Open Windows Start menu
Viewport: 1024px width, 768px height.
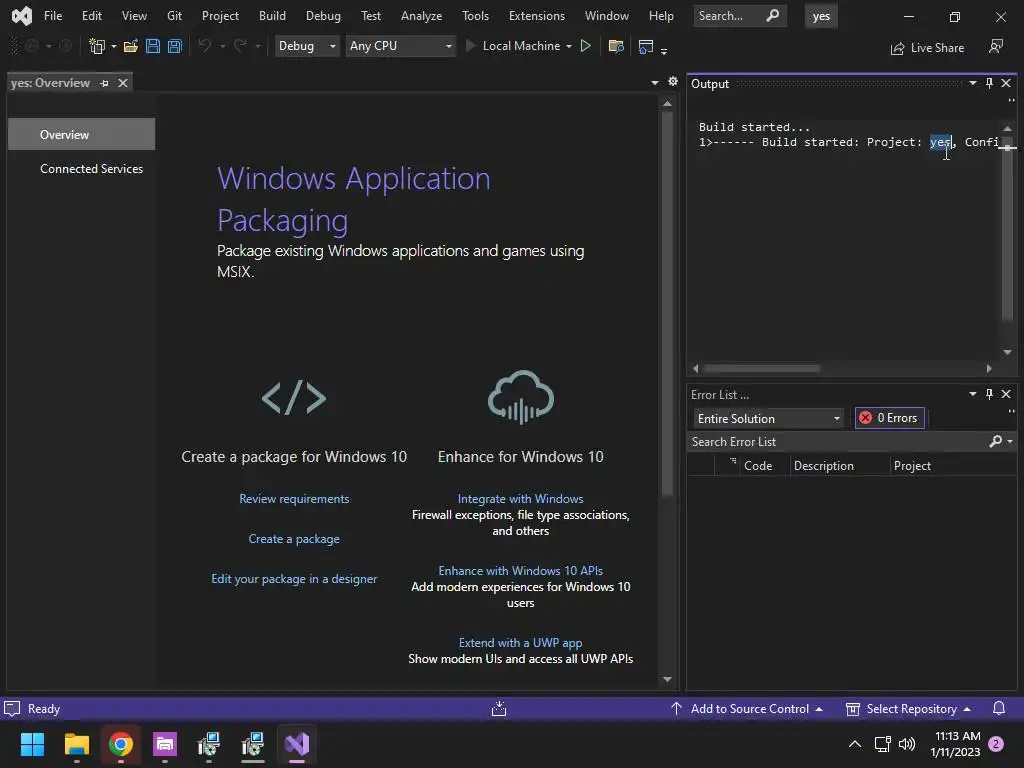tap(32, 744)
